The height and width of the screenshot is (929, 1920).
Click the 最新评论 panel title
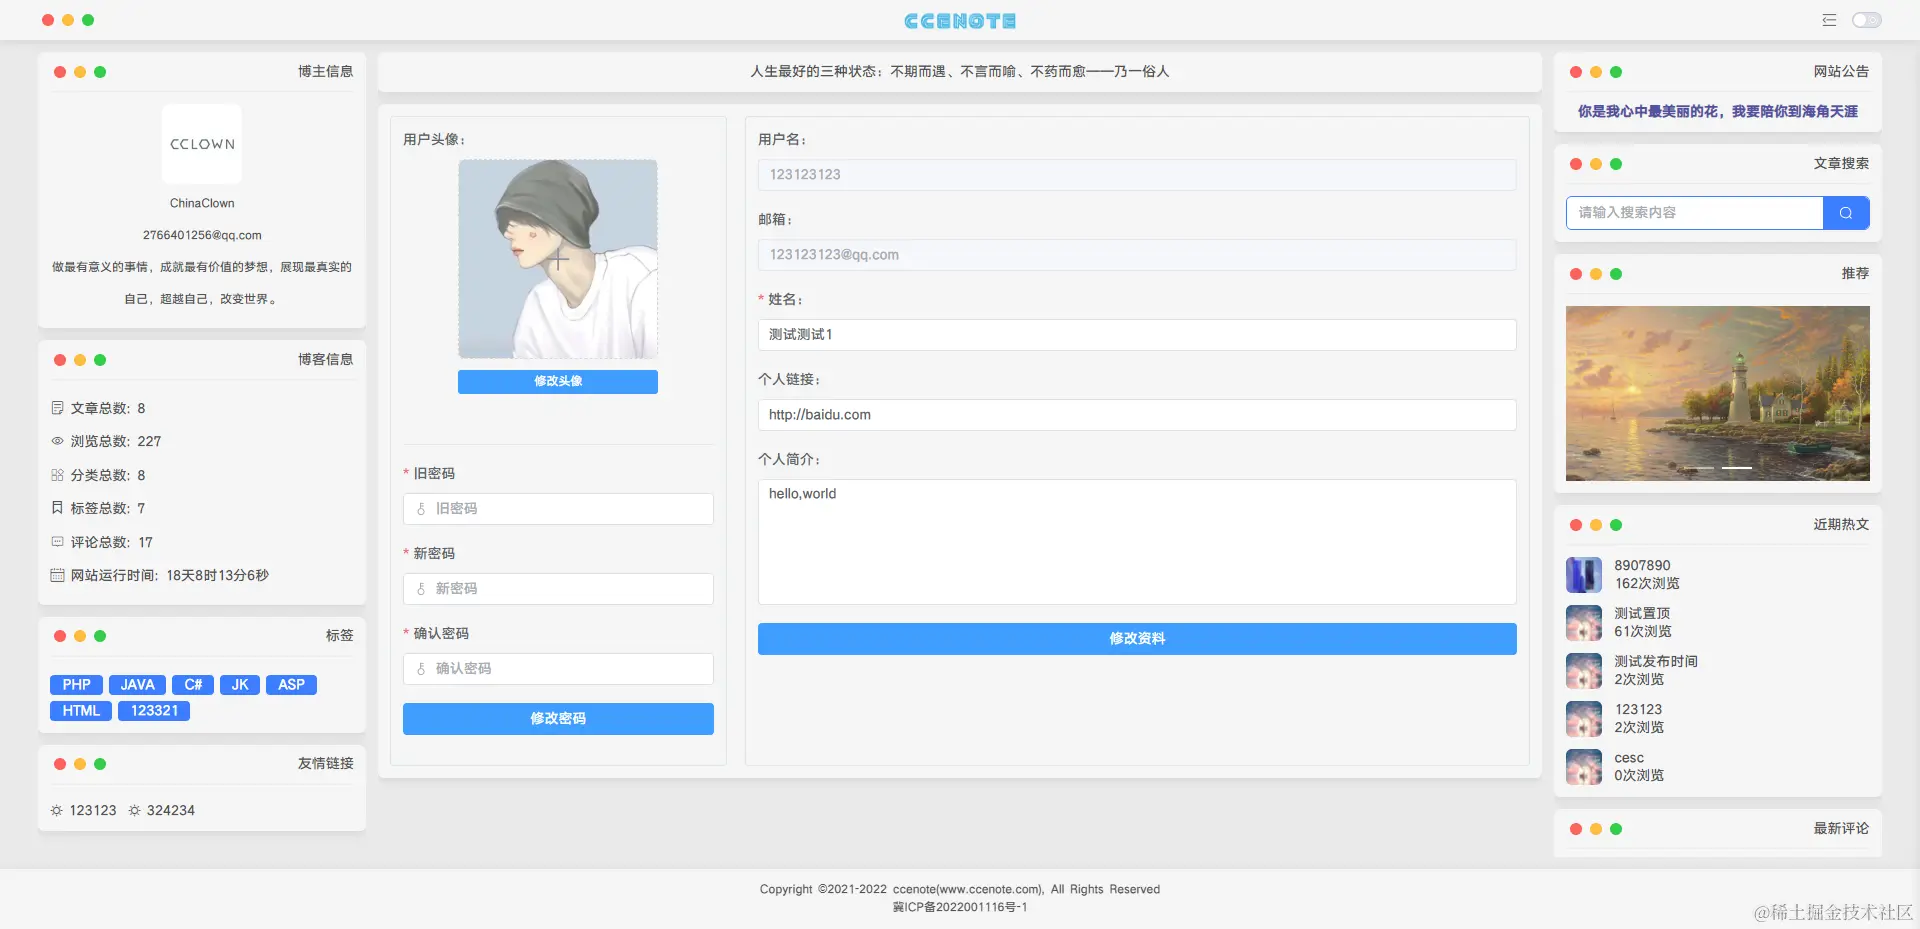[1841, 829]
